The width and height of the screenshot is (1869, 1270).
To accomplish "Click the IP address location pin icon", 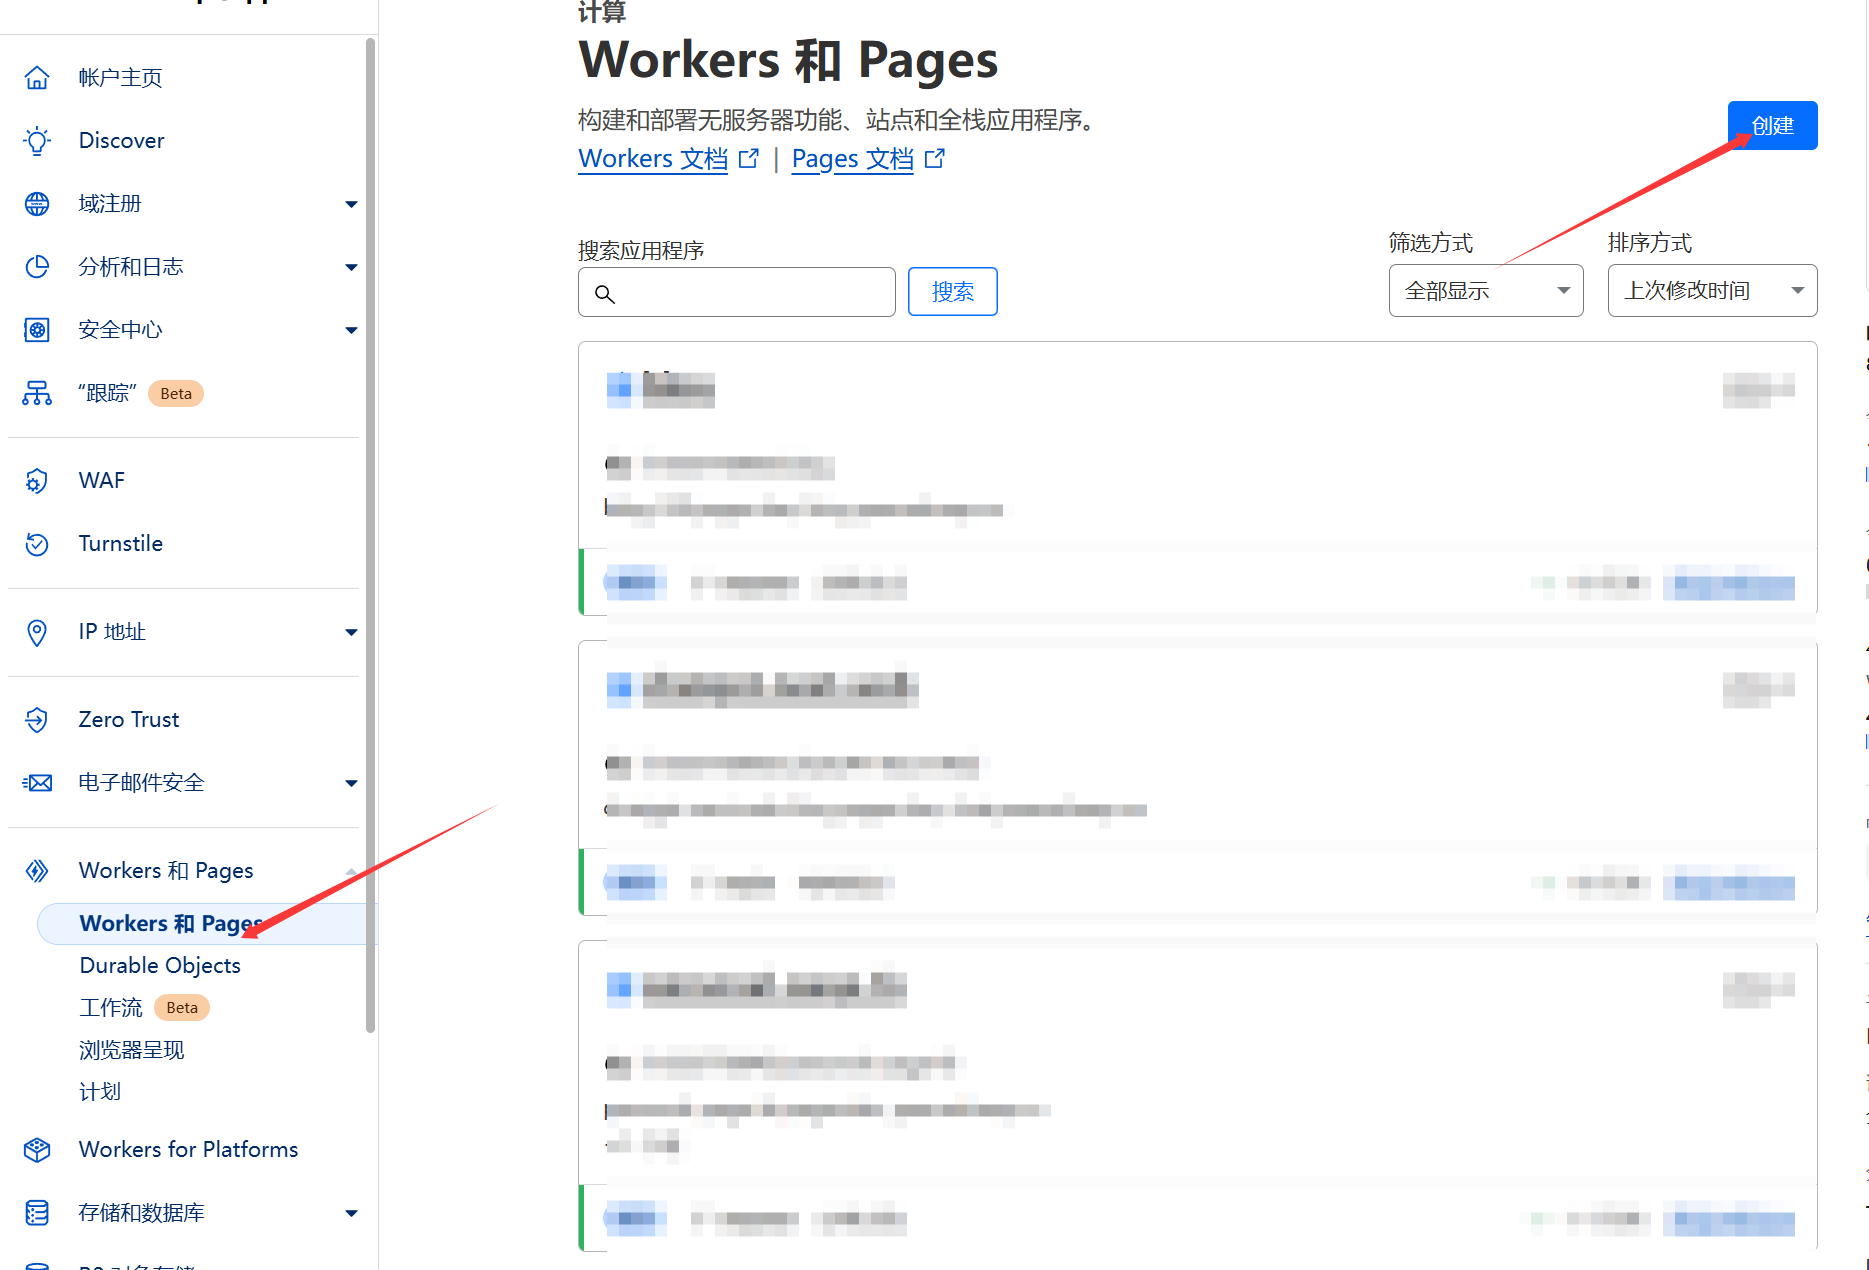I will [x=37, y=632].
